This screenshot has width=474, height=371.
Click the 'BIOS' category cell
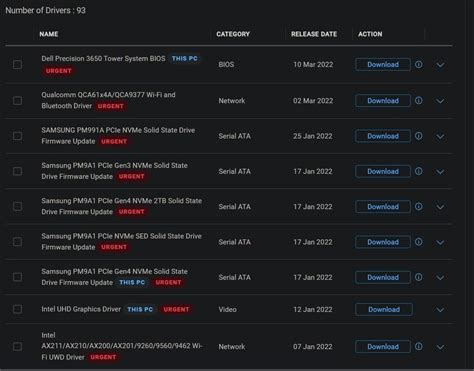(226, 64)
